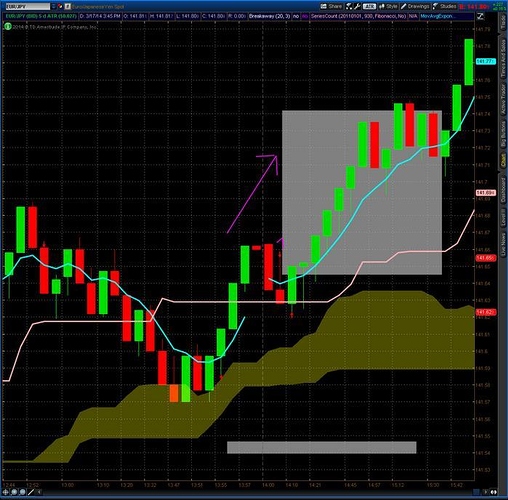This screenshot has height=500, width=508.
Task: Click the SeriesCount study label
Action: pos(358,16)
